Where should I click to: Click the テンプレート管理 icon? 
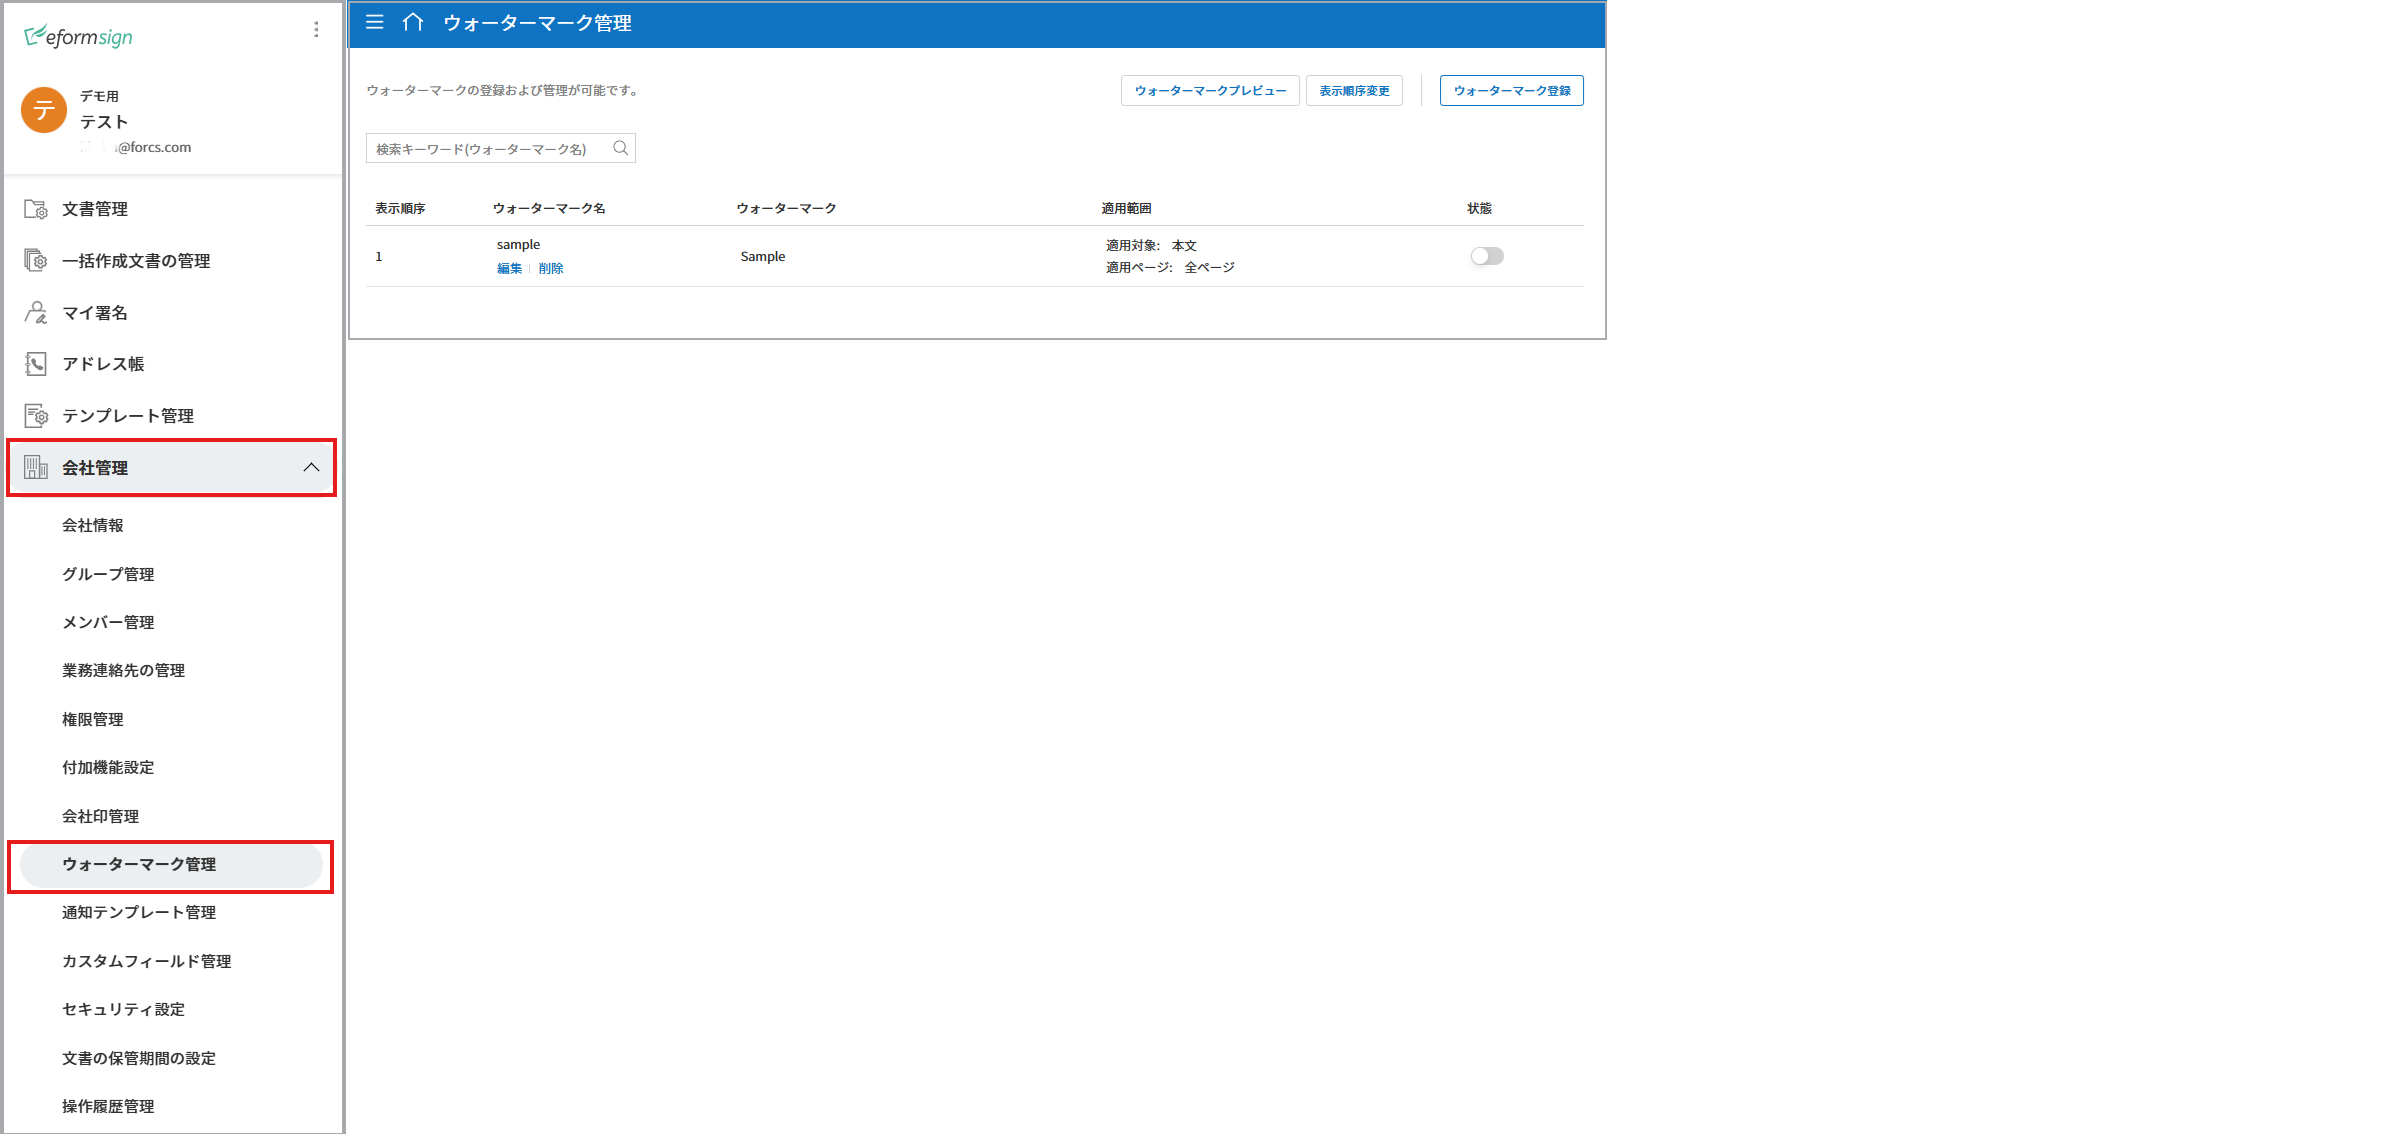pyautogui.click(x=36, y=416)
